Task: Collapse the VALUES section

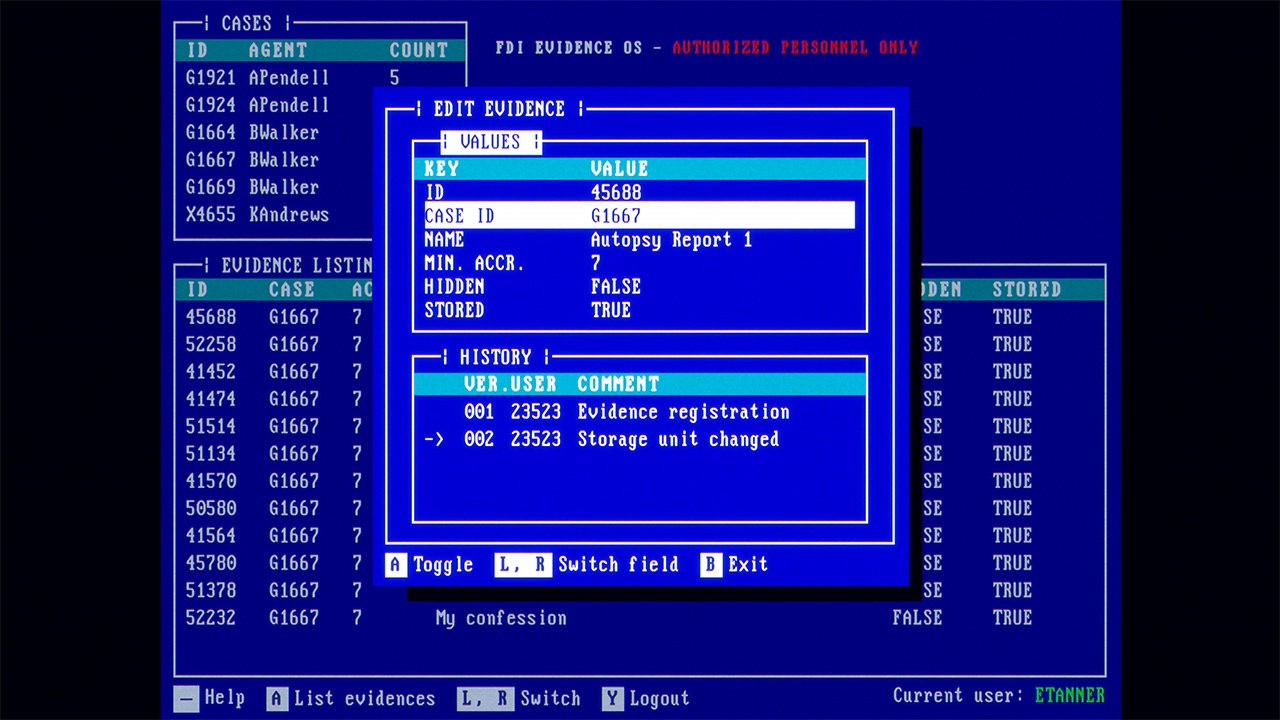Action: point(492,141)
